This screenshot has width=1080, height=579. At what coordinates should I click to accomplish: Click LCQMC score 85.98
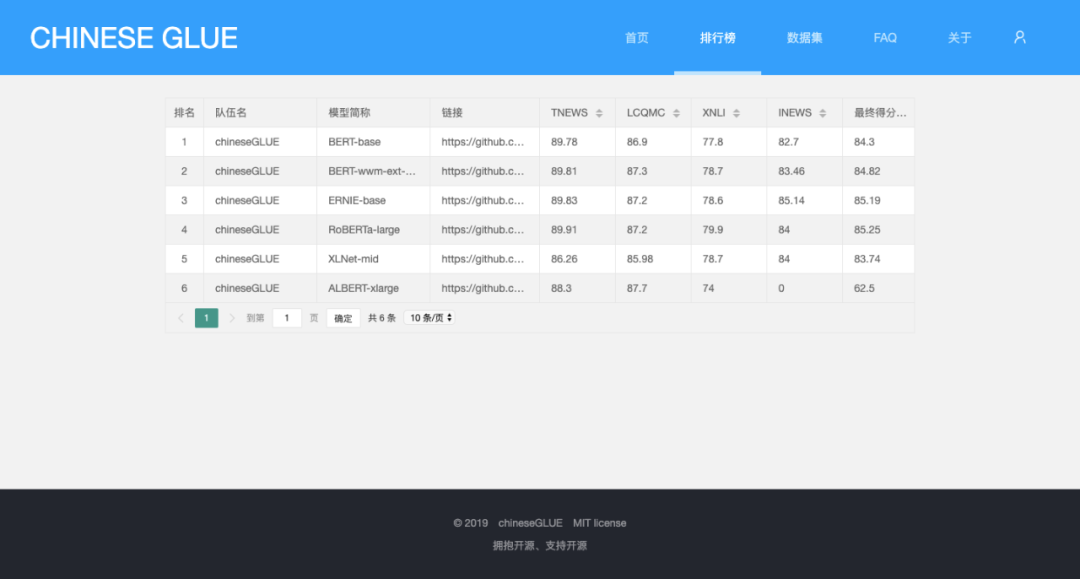[x=640, y=259]
